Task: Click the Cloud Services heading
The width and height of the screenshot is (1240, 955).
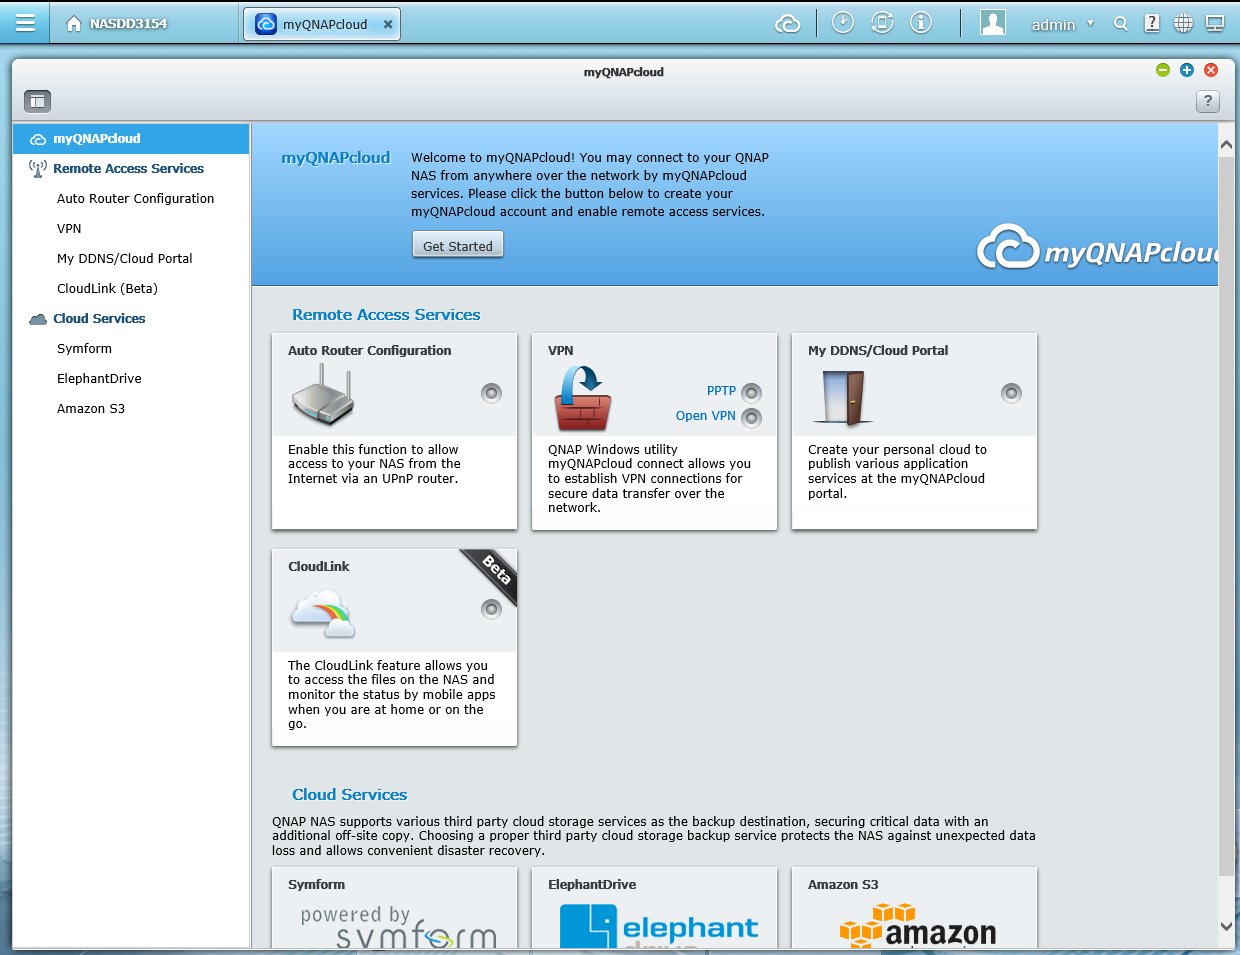Action: coord(349,795)
